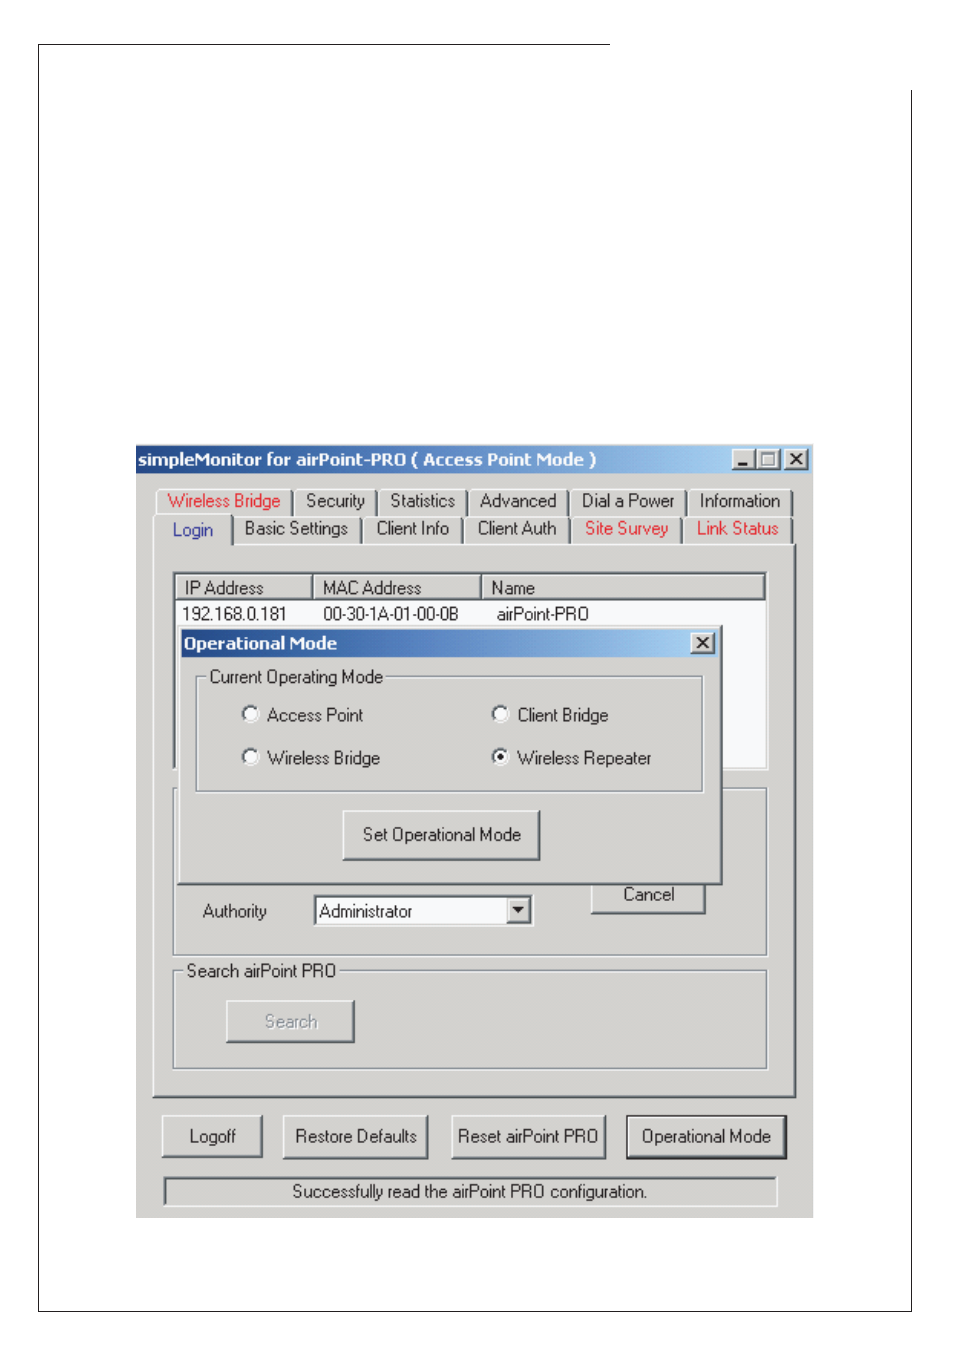Click Reset airPoint PRO button
Viewport: 953px width, 1352px height.
(x=528, y=1137)
